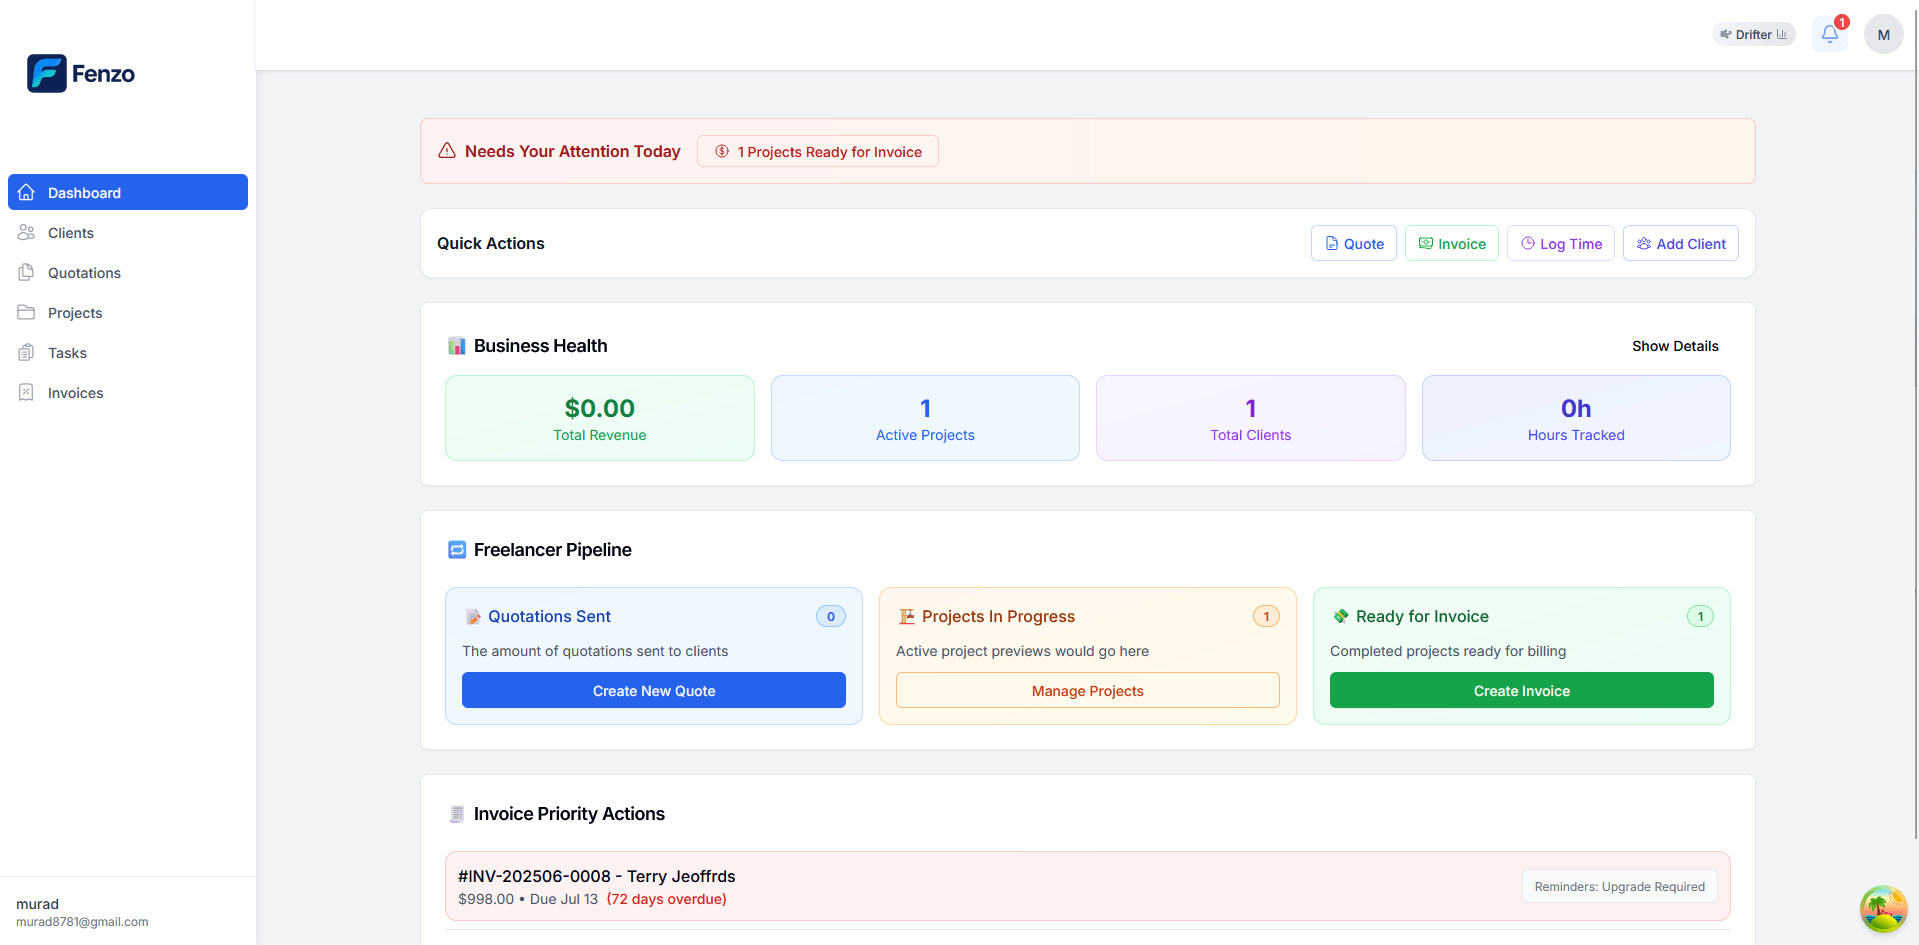This screenshot has height=945, width=1919.
Task: Open the Invoices section in sidebar
Action: (x=74, y=392)
